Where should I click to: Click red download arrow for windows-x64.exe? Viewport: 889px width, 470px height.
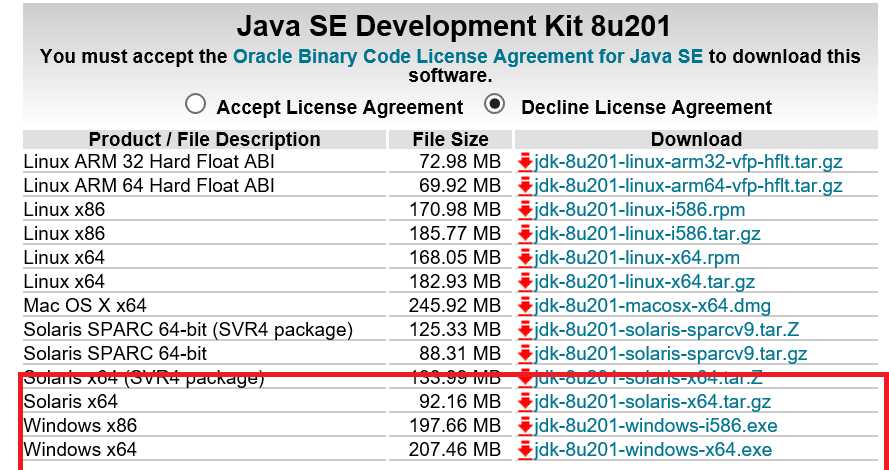(525, 450)
